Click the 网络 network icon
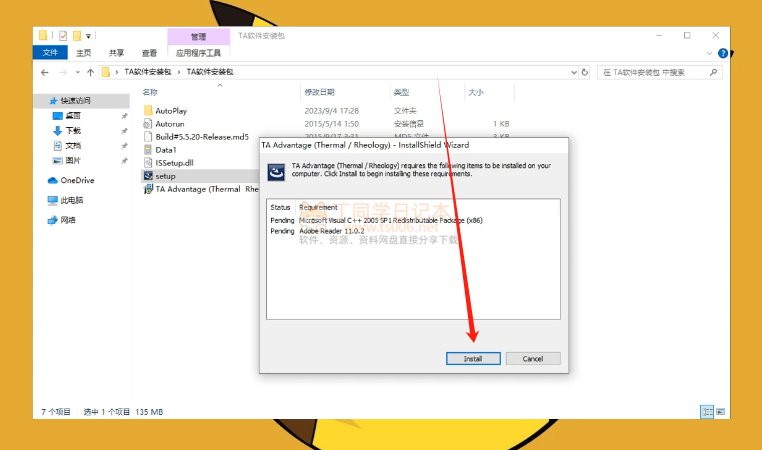 click(52, 220)
